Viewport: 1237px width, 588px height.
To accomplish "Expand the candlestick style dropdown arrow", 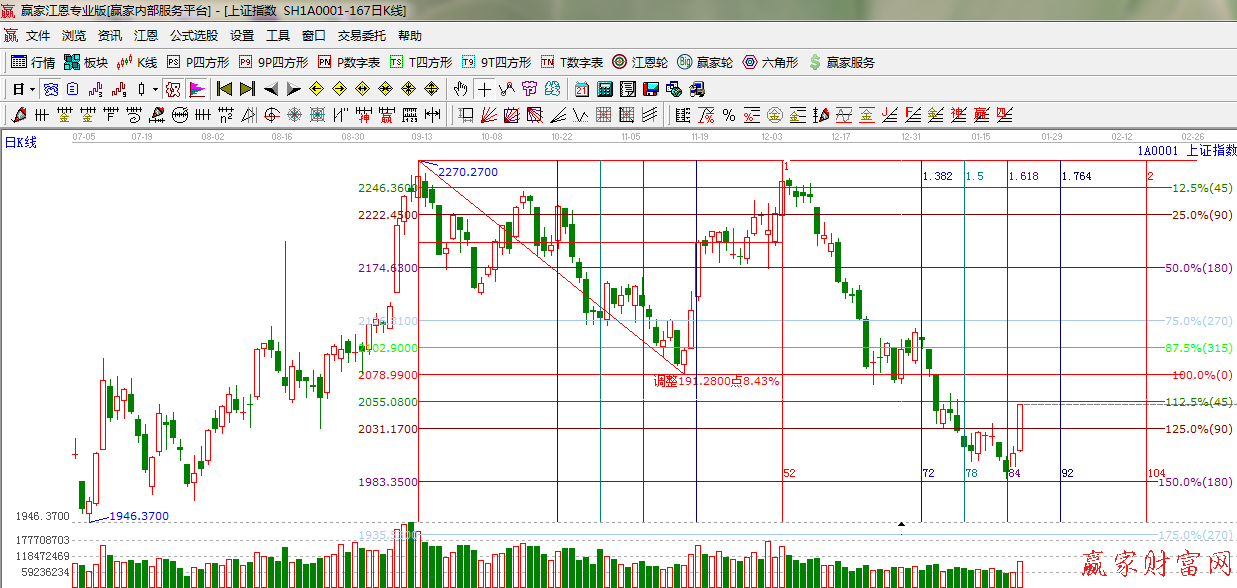I will [x=155, y=89].
